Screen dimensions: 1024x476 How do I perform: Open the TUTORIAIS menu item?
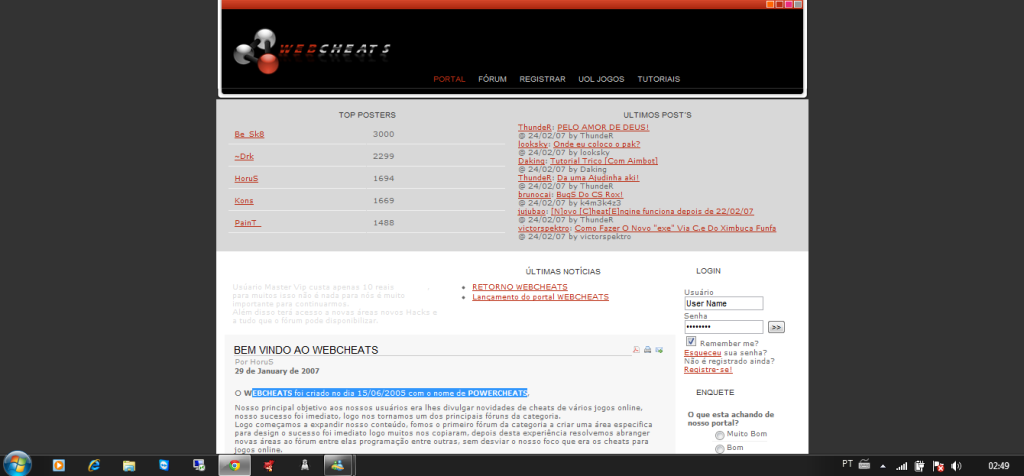pos(658,79)
